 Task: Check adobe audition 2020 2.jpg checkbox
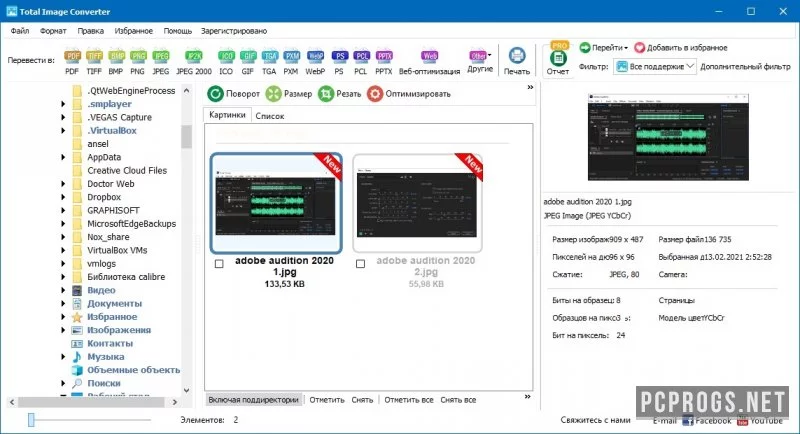coord(360,264)
